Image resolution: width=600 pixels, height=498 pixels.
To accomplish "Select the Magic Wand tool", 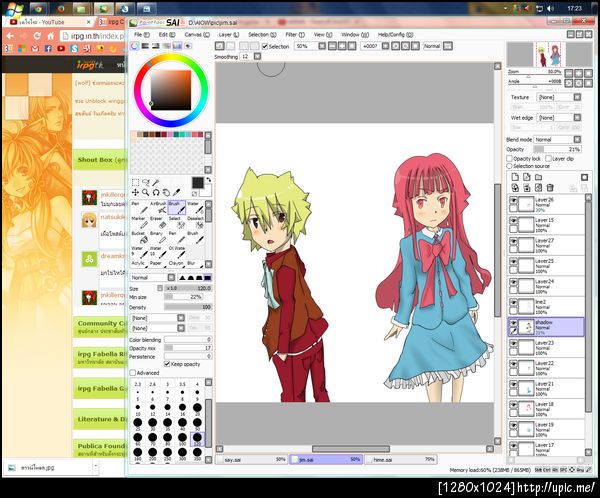I will [156, 182].
